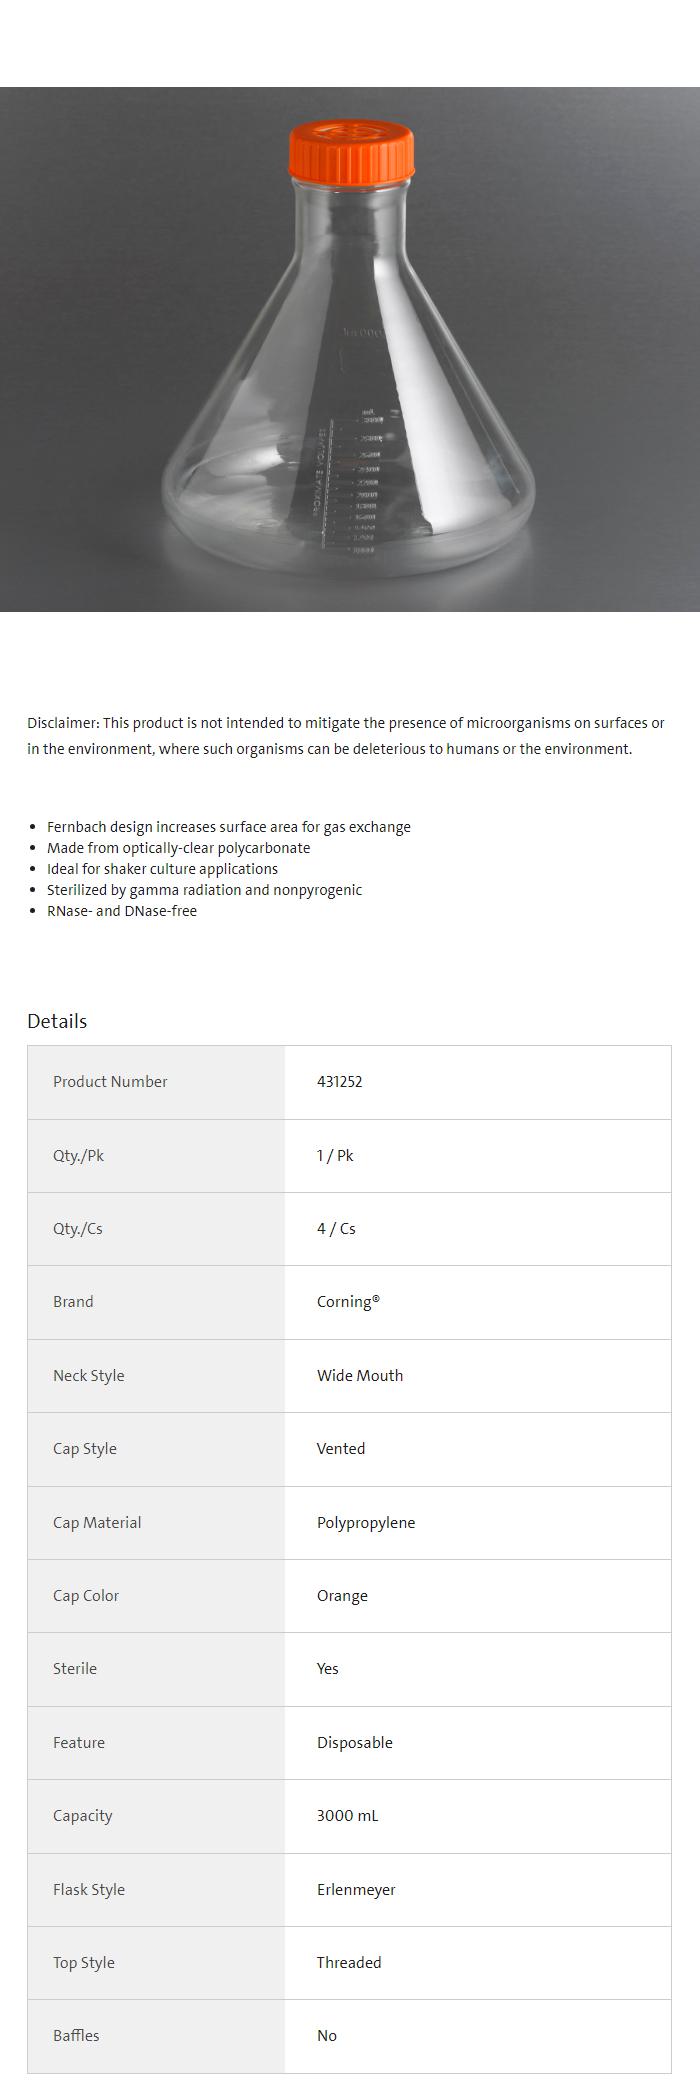Click the Baffles row label

(76, 2036)
